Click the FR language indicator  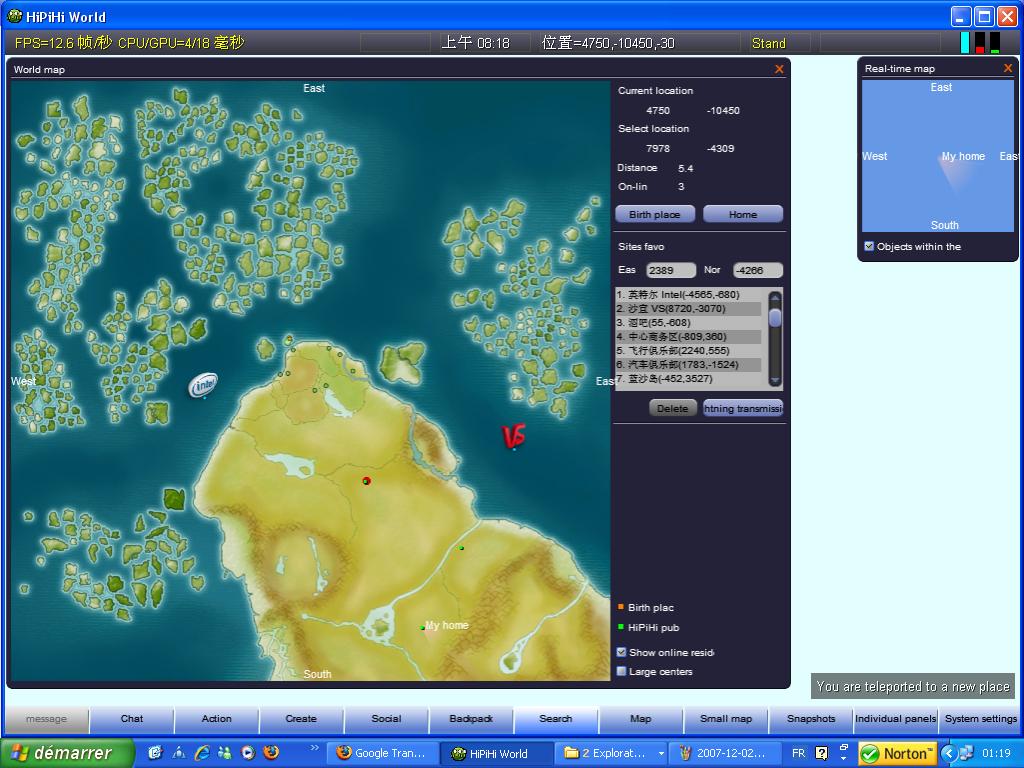coord(798,753)
